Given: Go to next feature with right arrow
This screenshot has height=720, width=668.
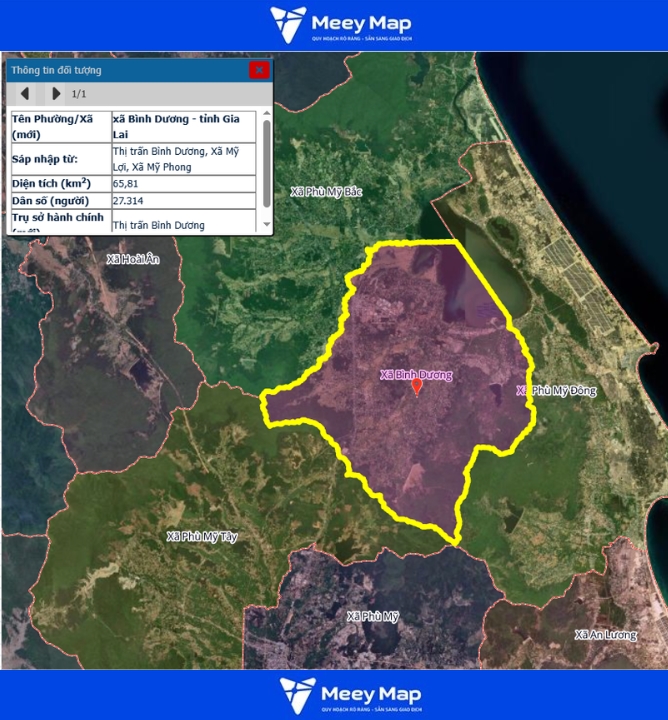Looking at the screenshot, I should [x=56, y=94].
